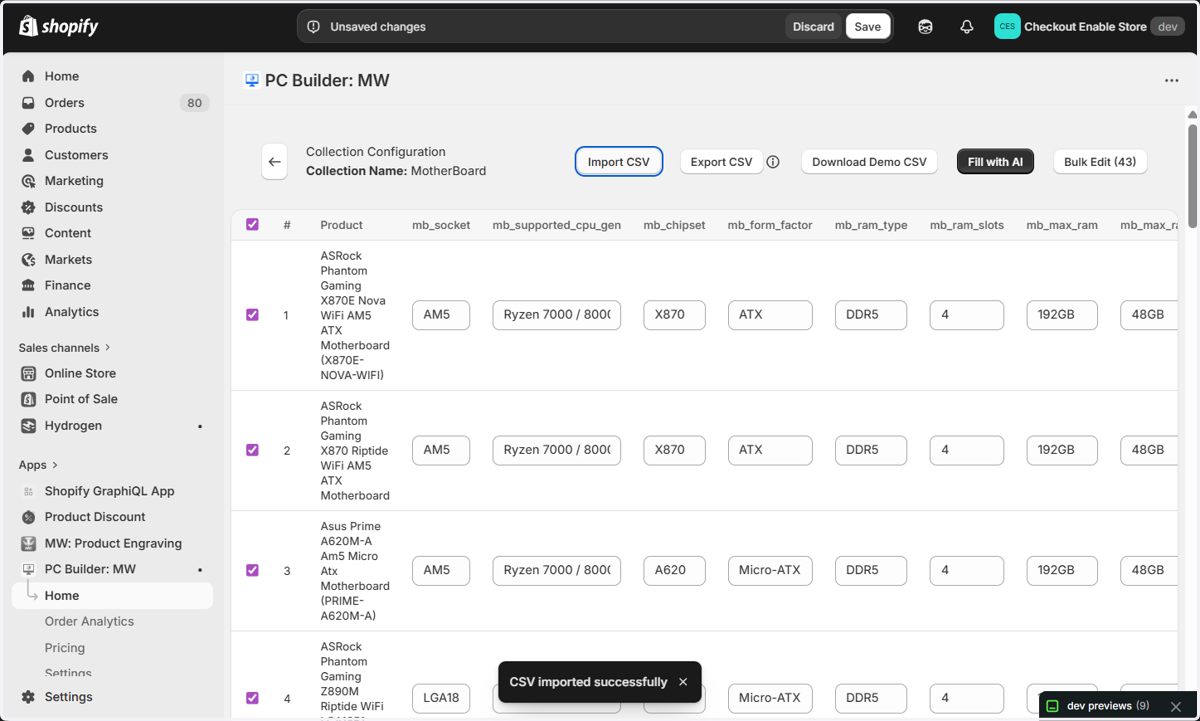Click the Hydrogen icon in sidebar

[x=28, y=425]
